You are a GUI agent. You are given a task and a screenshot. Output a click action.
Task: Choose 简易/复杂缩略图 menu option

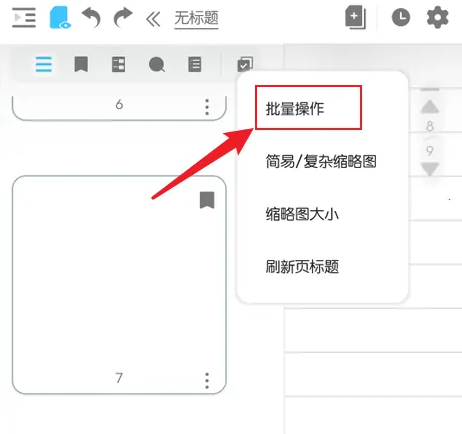(321, 161)
